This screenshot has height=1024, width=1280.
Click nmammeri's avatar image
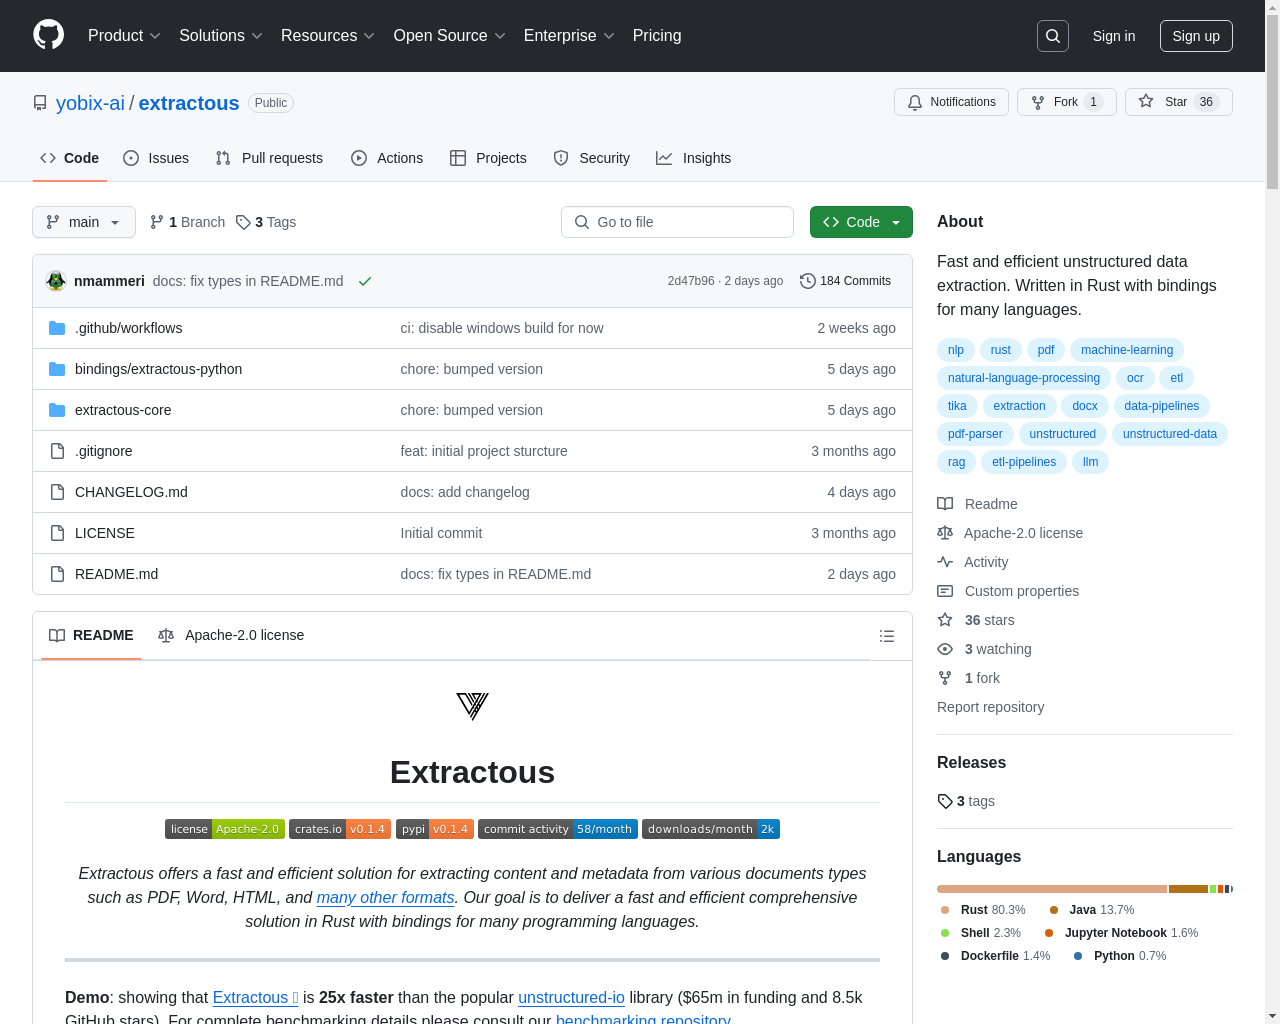(56, 281)
